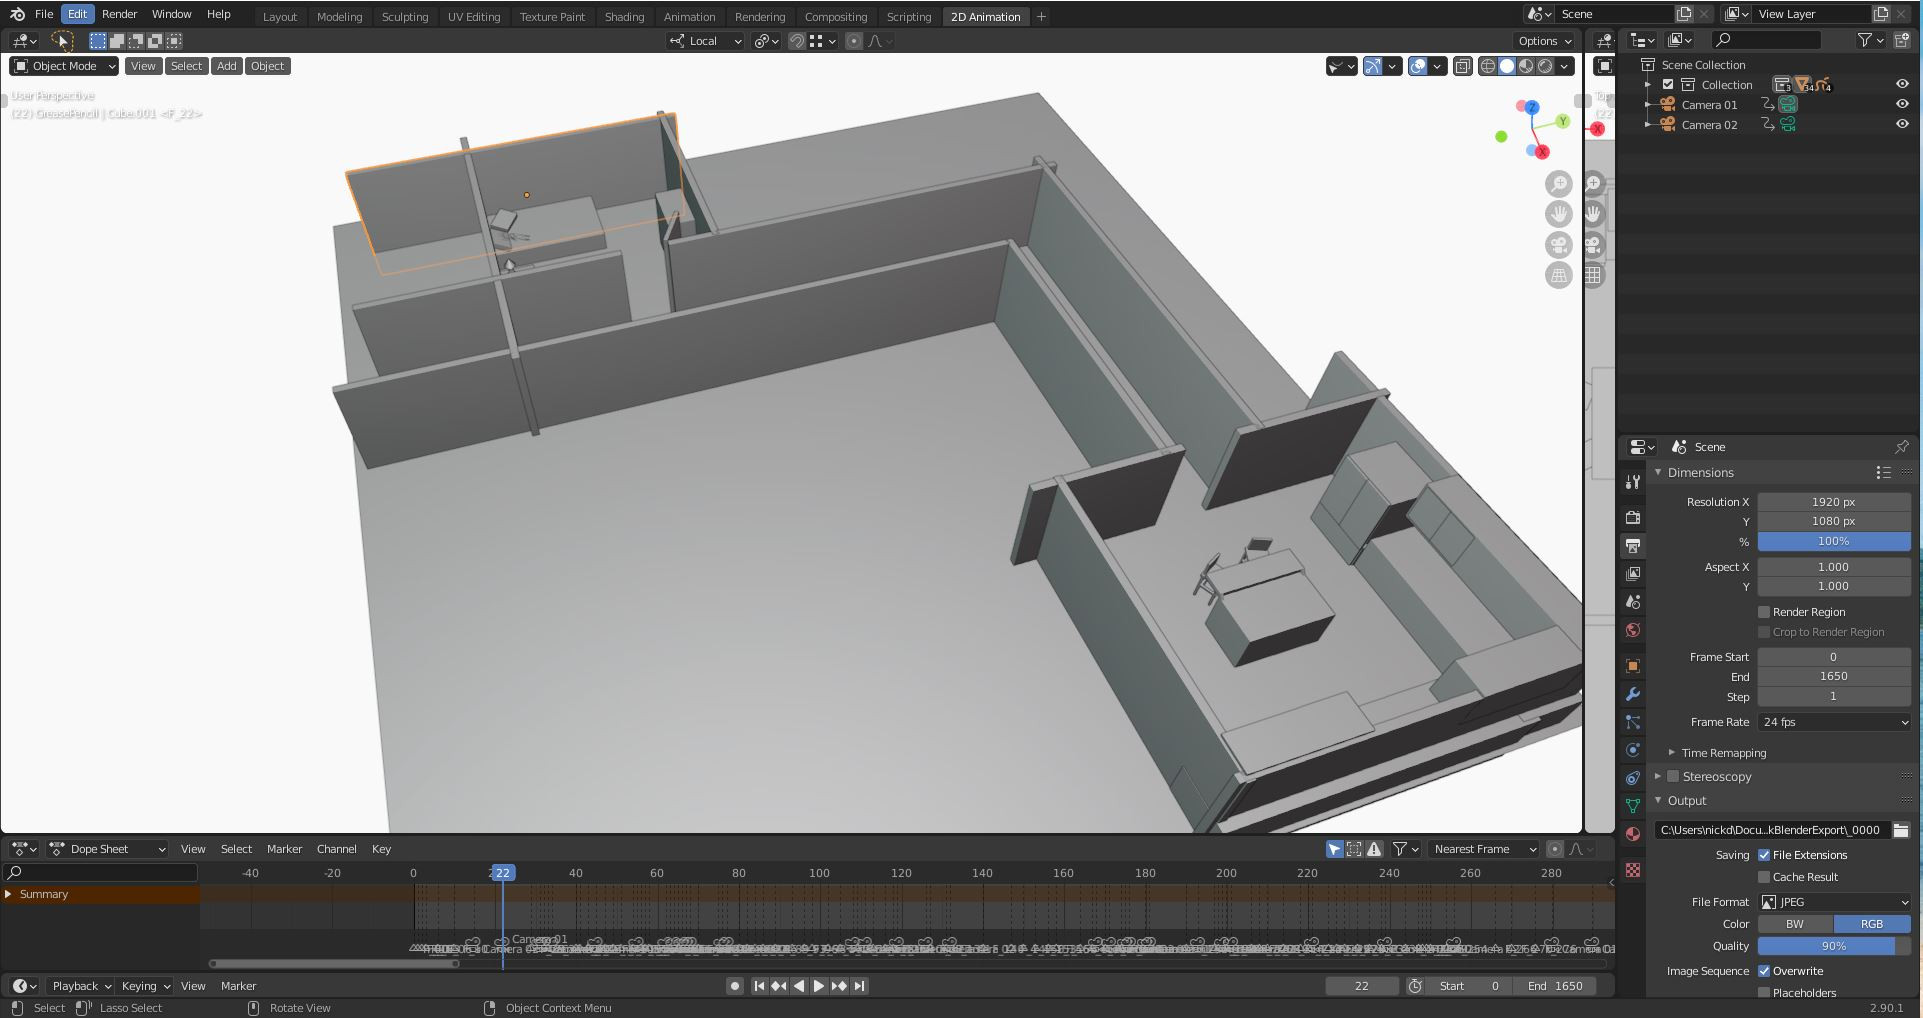Image resolution: width=1923 pixels, height=1018 pixels.
Task: Switch to the Compositing workspace tab
Action: [x=836, y=17]
